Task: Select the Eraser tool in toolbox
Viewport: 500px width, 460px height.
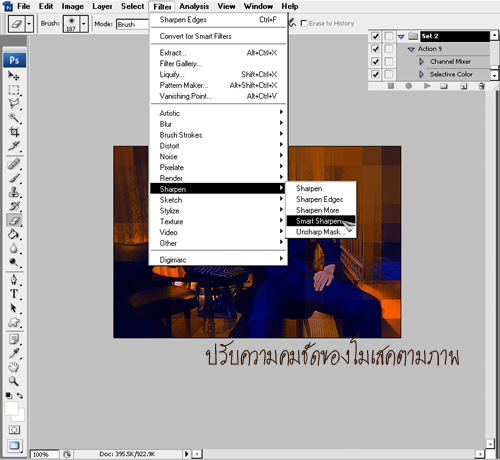Action: click(x=14, y=220)
